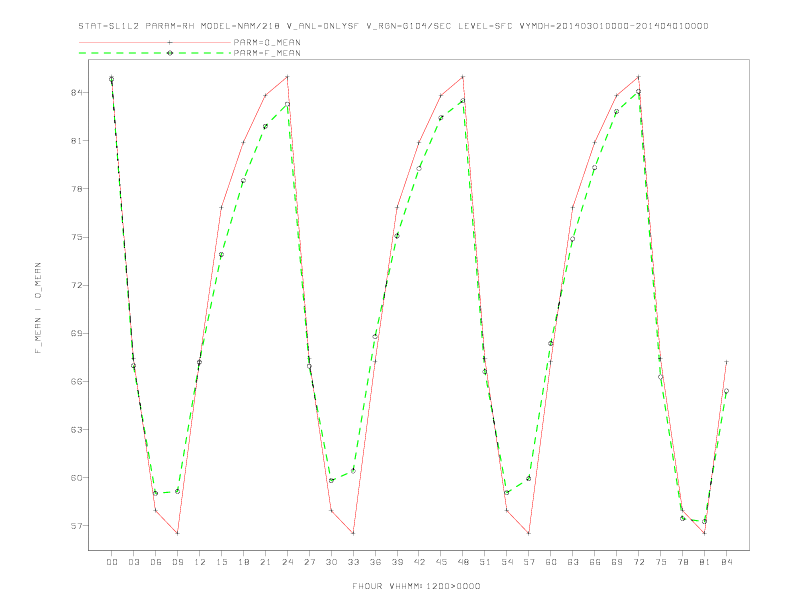
Task: Click the F_MEAN circle data point at hour 33
Action: pyautogui.click(x=353, y=471)
